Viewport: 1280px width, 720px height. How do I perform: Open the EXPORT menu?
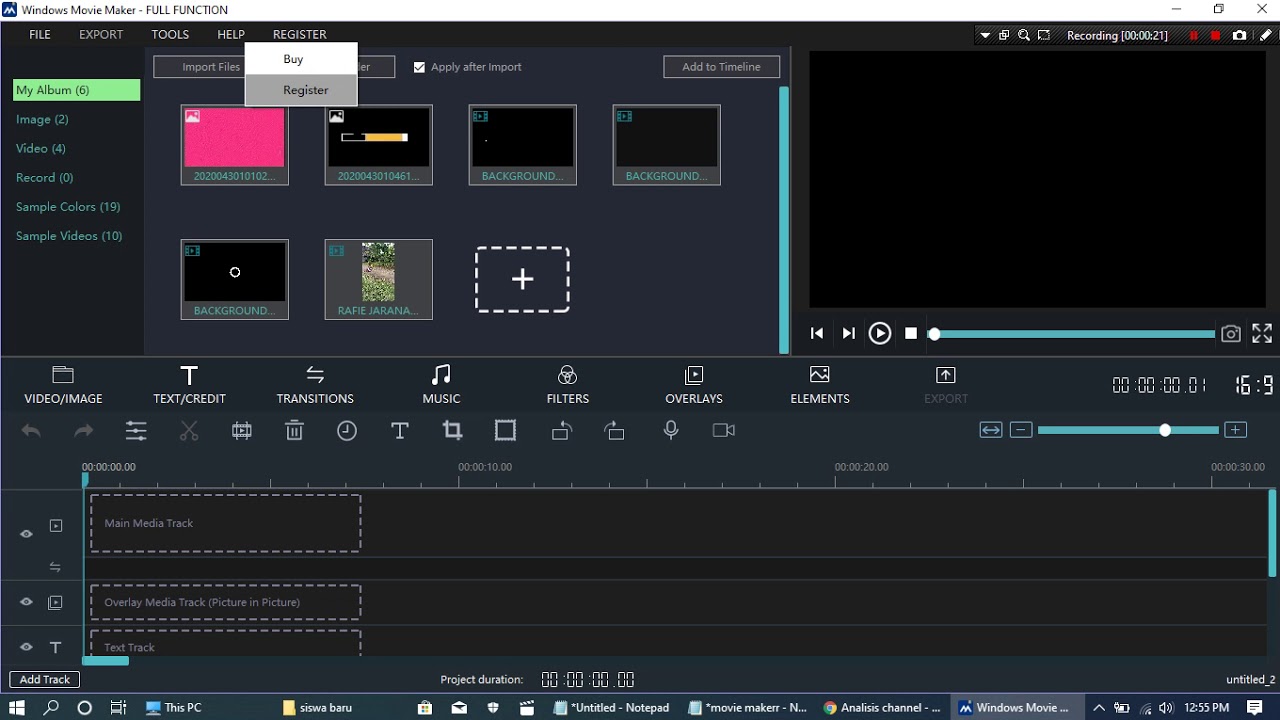pos(101,34)
